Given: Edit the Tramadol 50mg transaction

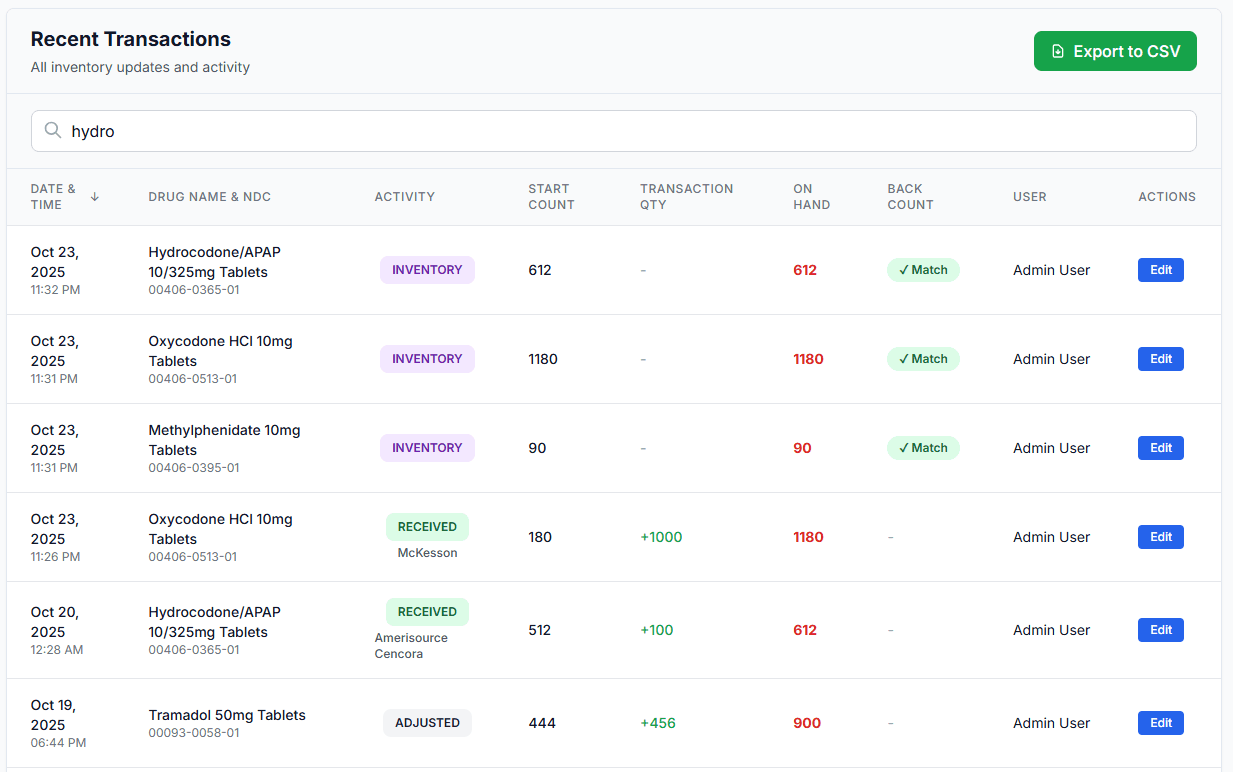Looking at the screenshot, I should pyautogui.click(x=1160, y=722).
